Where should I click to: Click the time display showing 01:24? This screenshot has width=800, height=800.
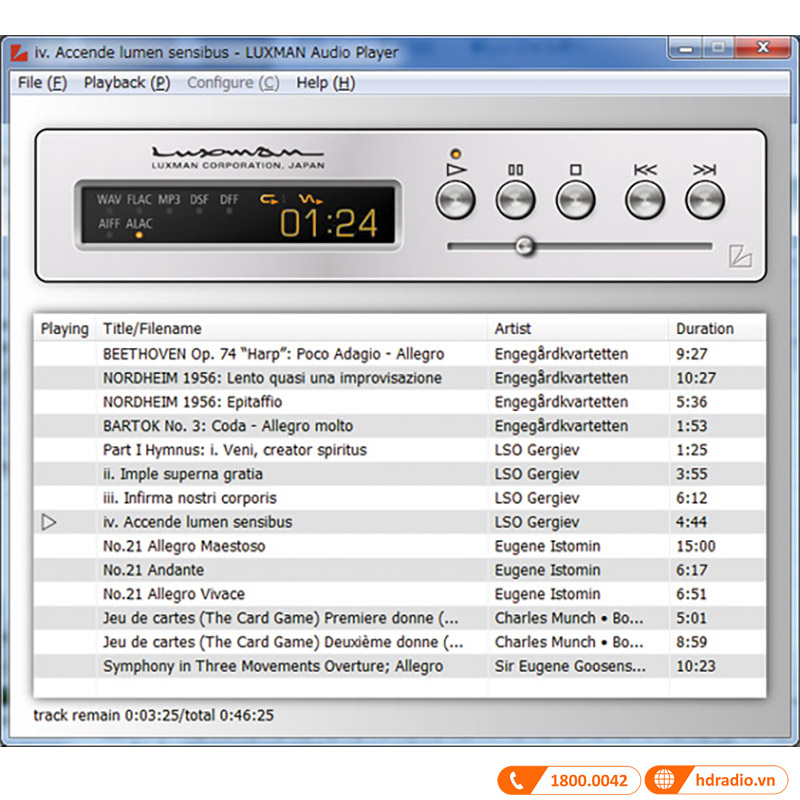pyautogui.click(x=328, y=223)
